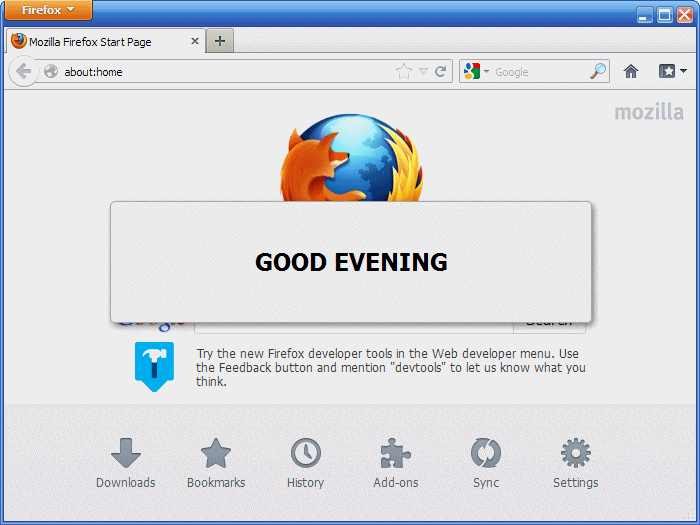The width and height of the screenshot is (700, 525).
Task: Open History from the bottom launcher
Action: [305, 463]
